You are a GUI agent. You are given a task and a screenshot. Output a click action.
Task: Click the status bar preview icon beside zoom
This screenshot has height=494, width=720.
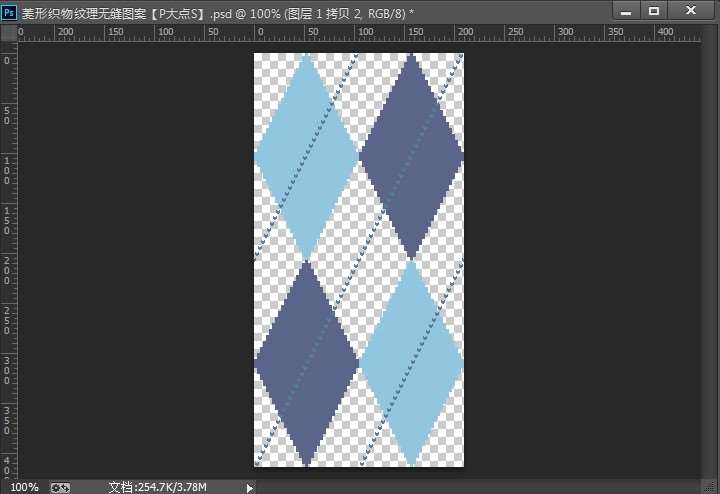point(60,487)
